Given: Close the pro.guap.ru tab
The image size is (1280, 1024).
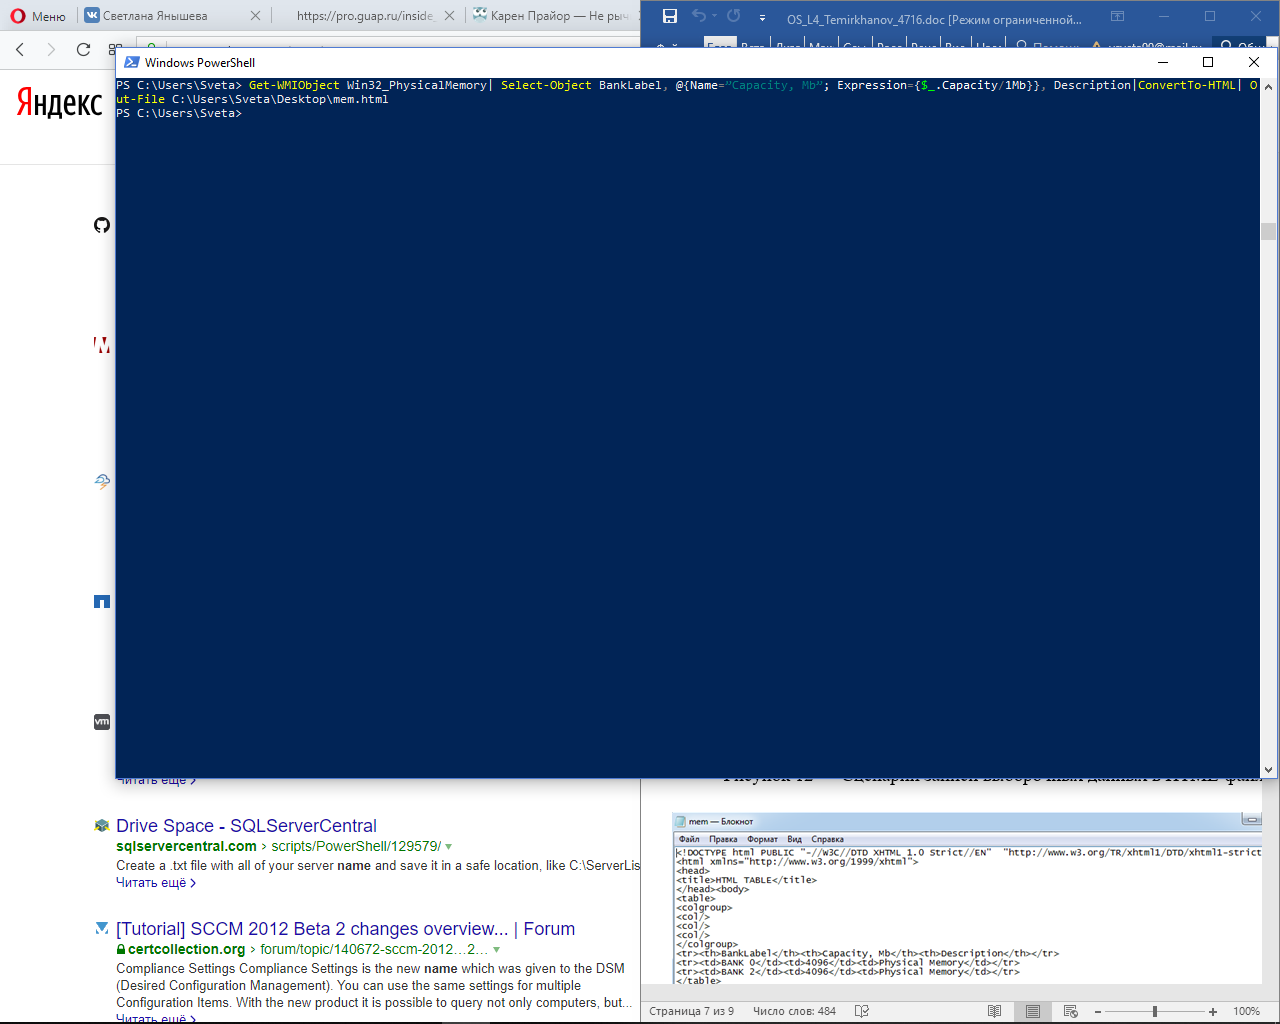Looking at the screenshot, I should 449,16.
